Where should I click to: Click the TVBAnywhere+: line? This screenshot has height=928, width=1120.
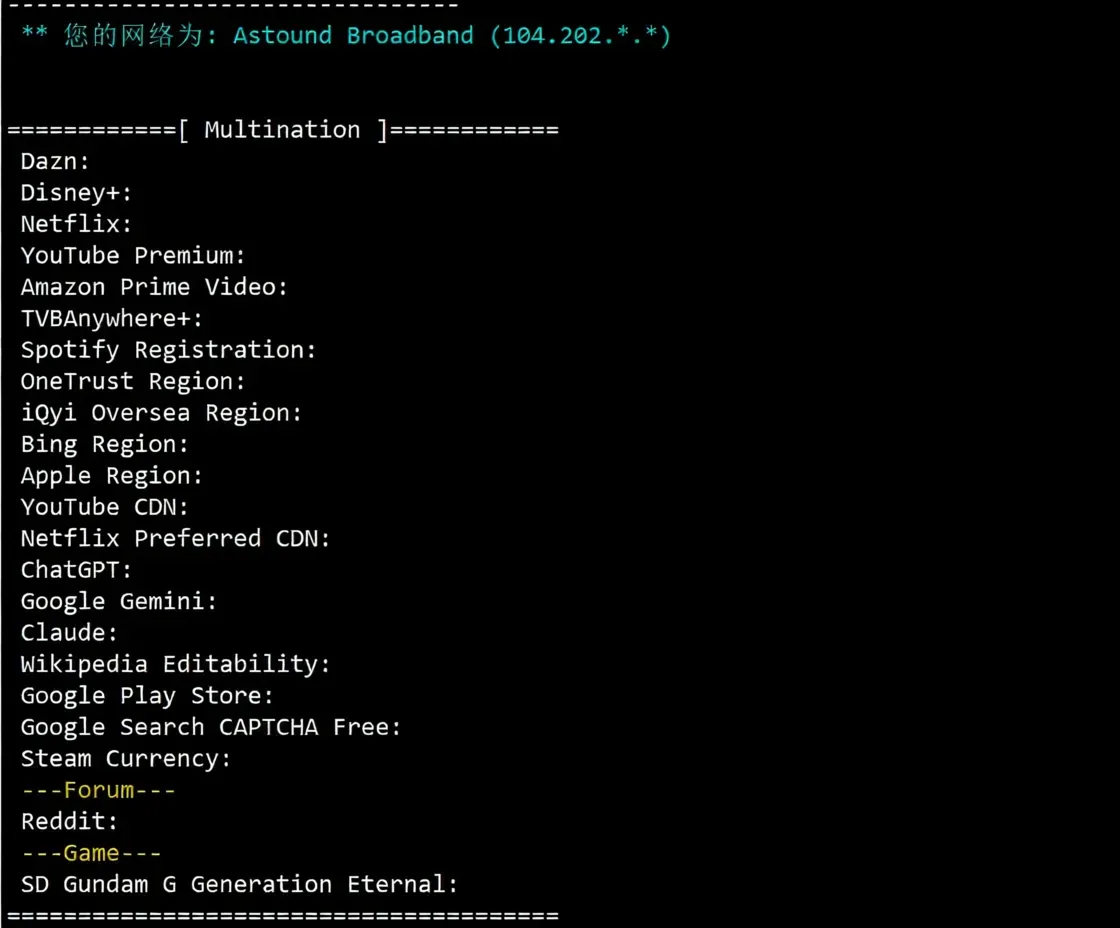pyautogui.click(x=112, y=319)
